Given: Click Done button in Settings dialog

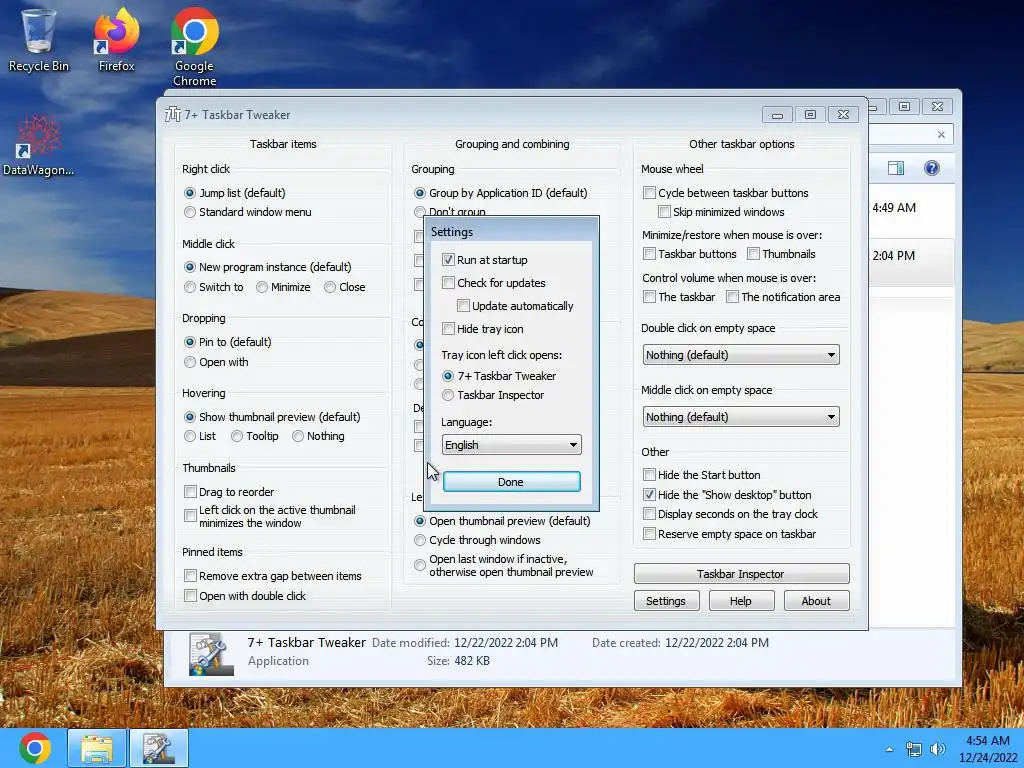Looking at the screenshot, I should 511,482.
